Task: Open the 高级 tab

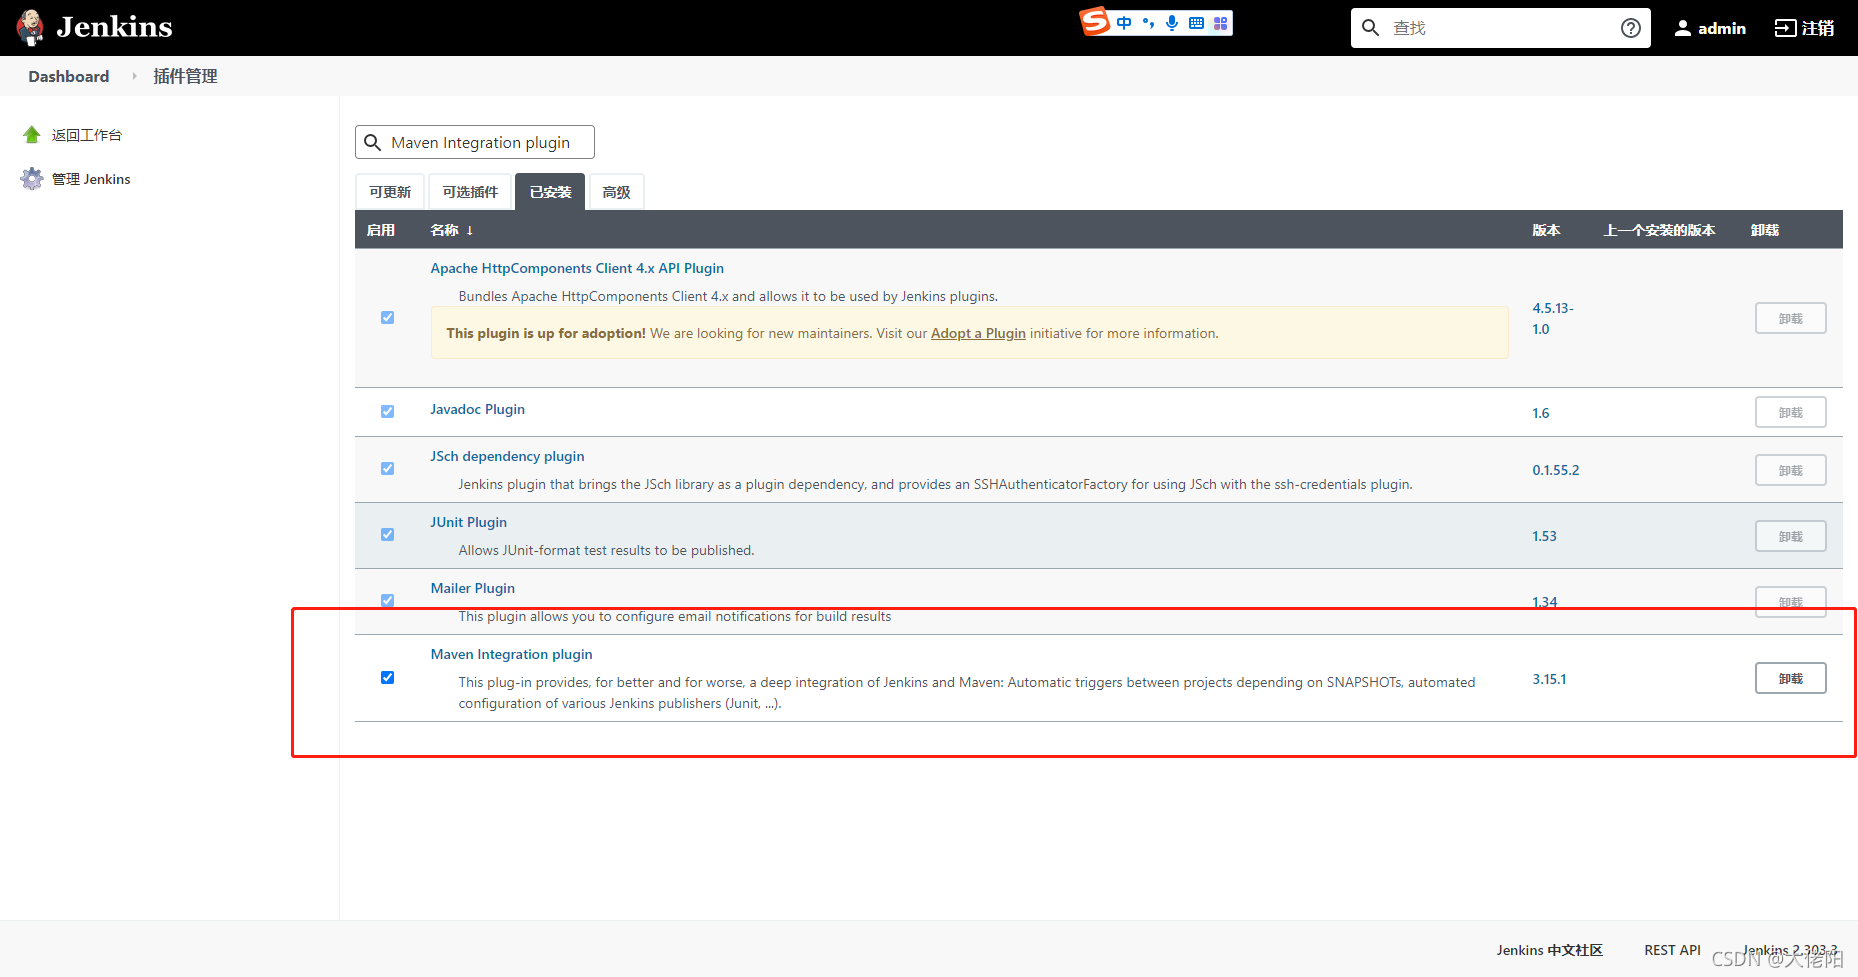Action: click(617, 192)
